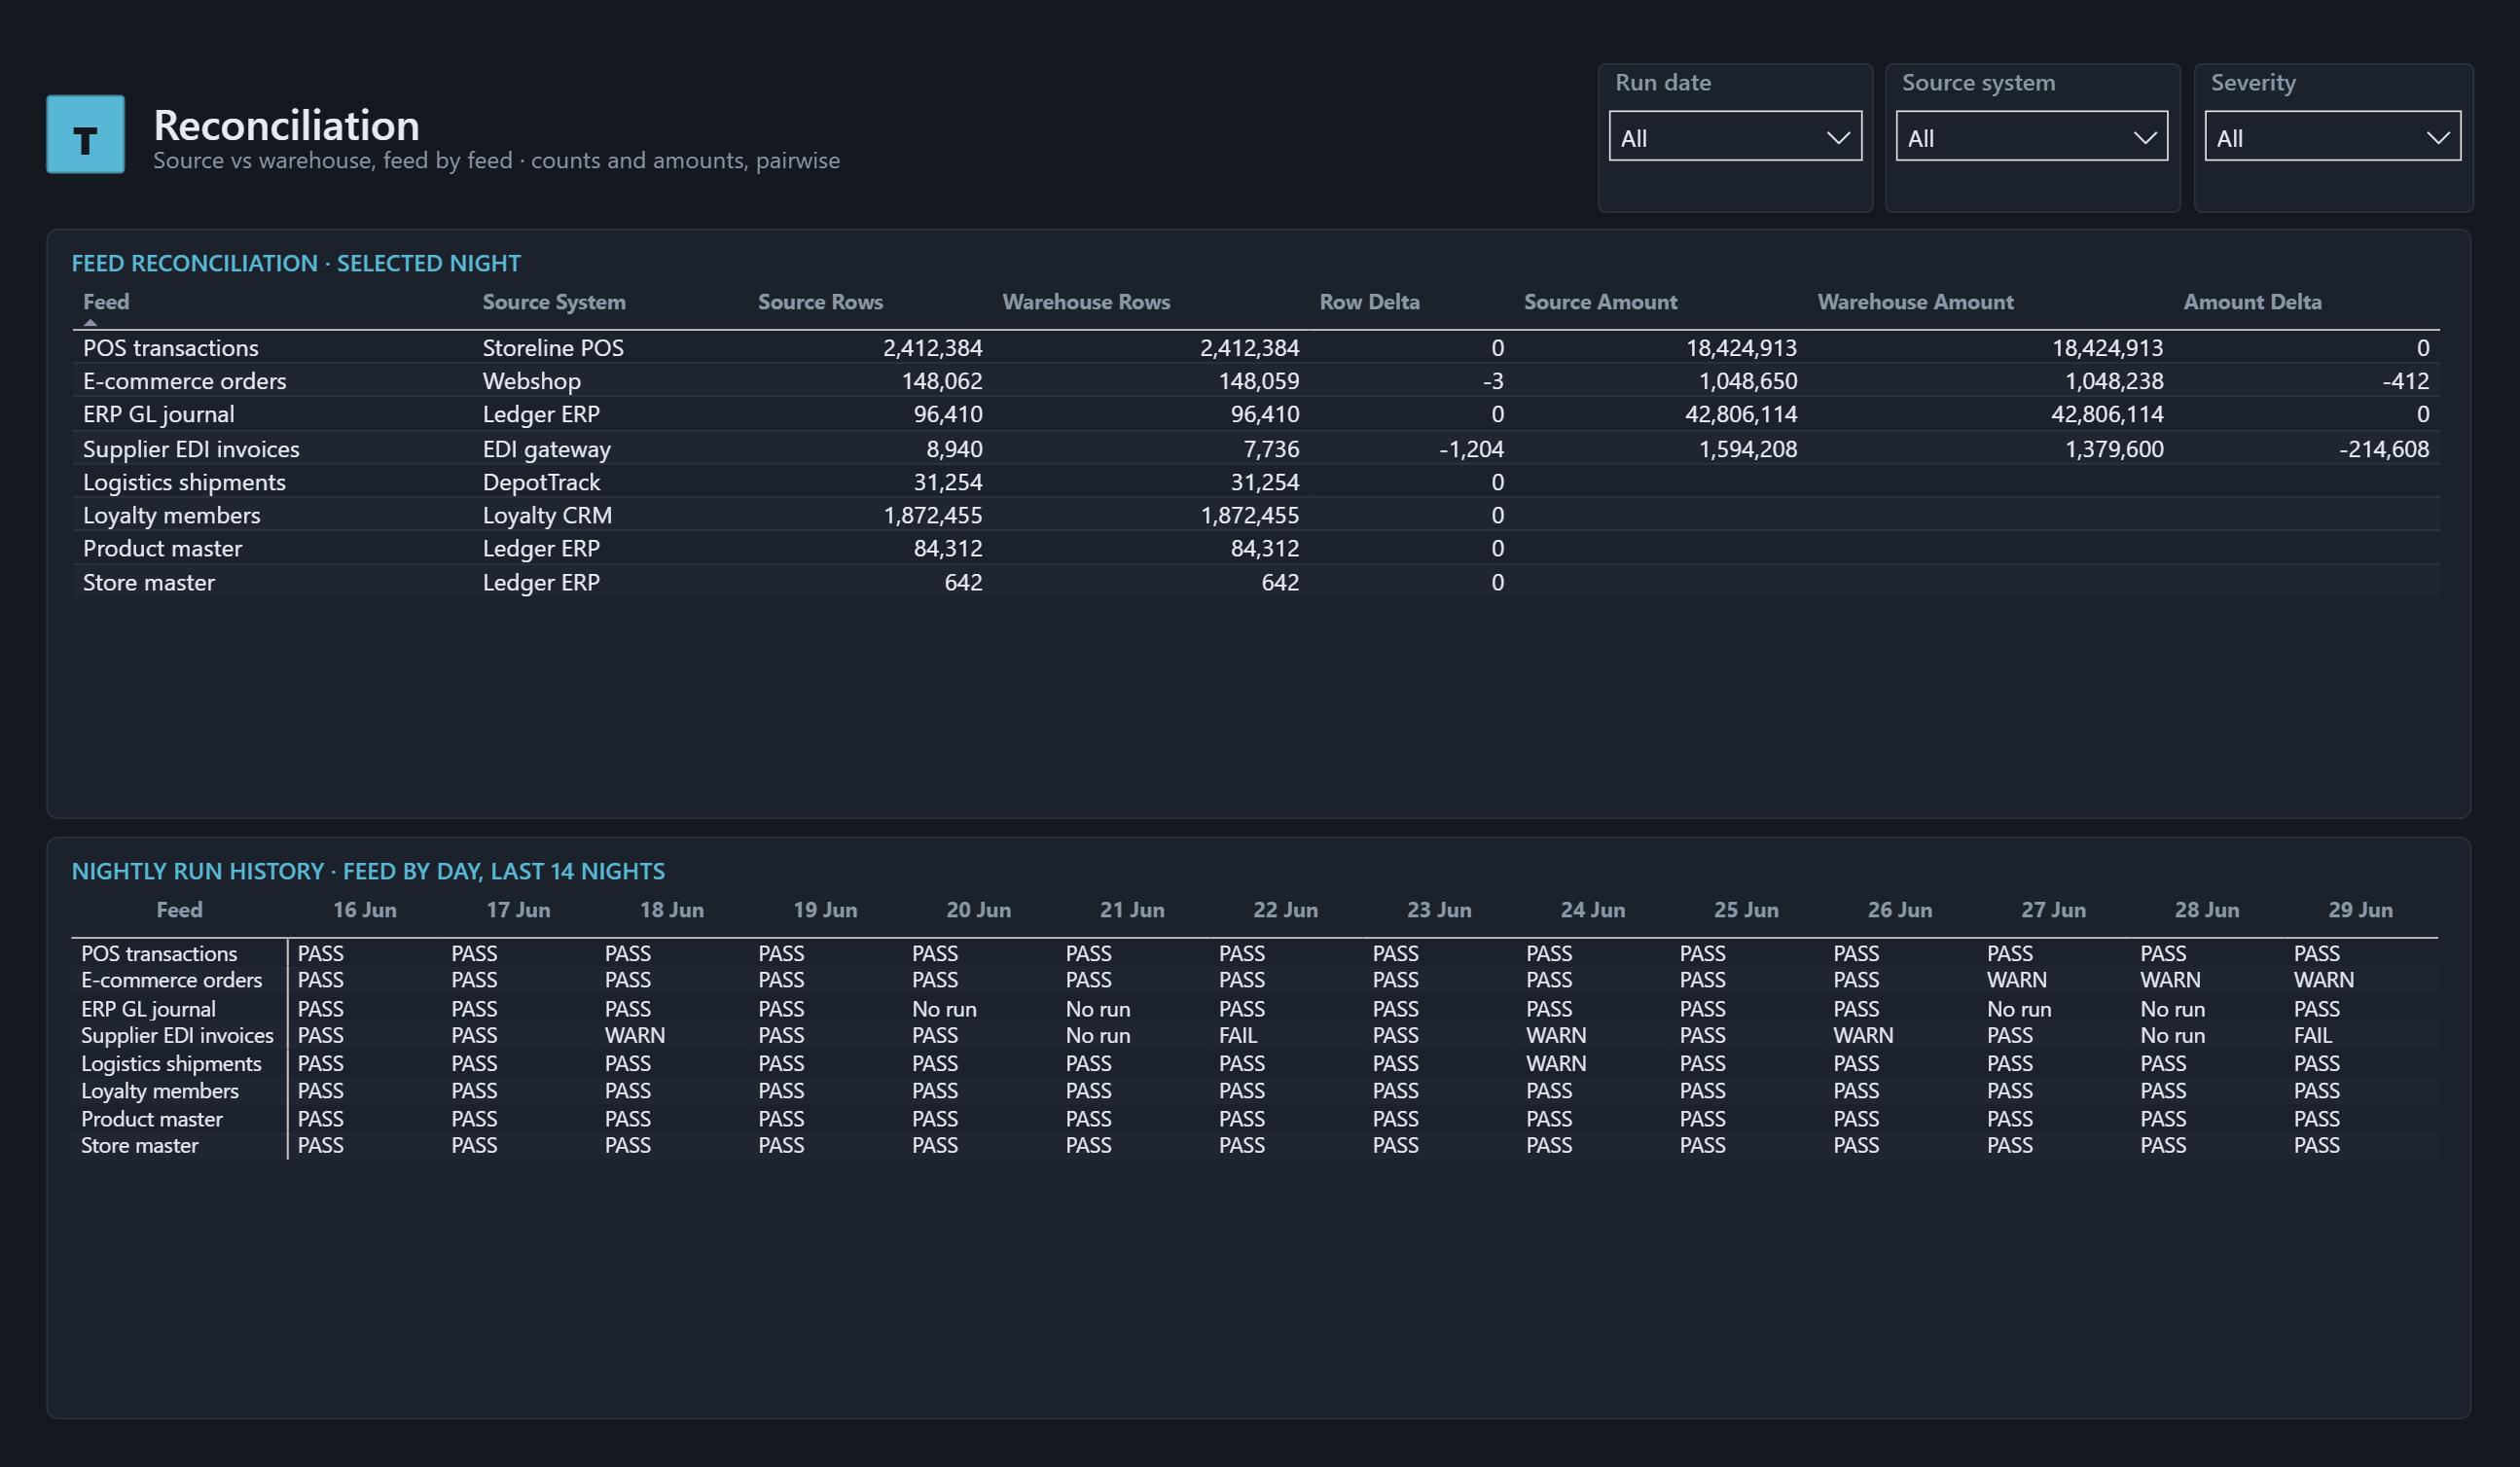Click the sort arrow under Feed header

[x=90, y=322]
